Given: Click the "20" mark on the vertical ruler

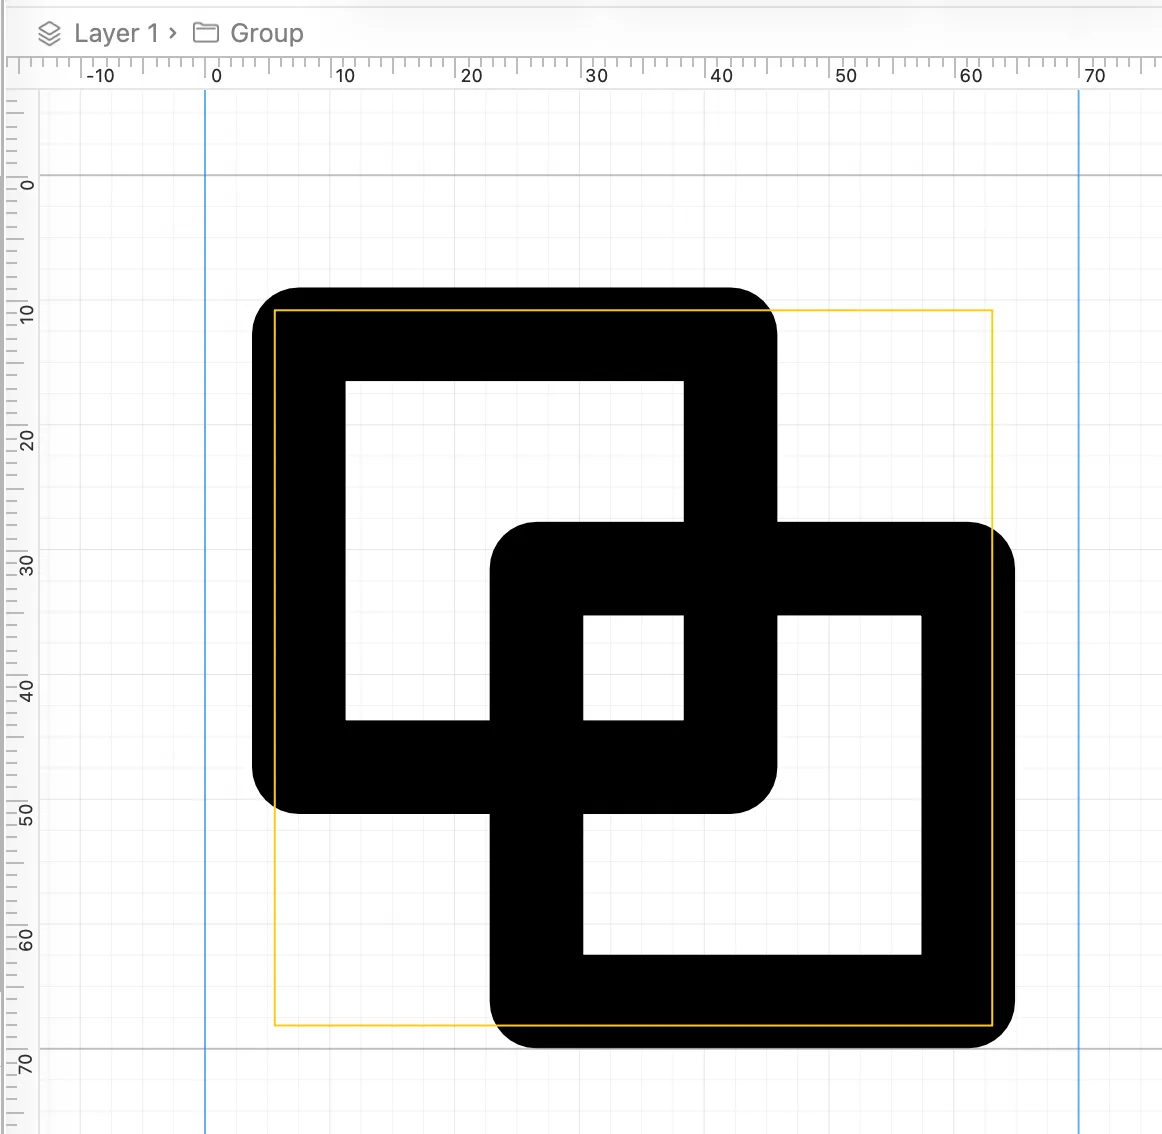Looking at the screenshot, I should click(x=27, y=440).
